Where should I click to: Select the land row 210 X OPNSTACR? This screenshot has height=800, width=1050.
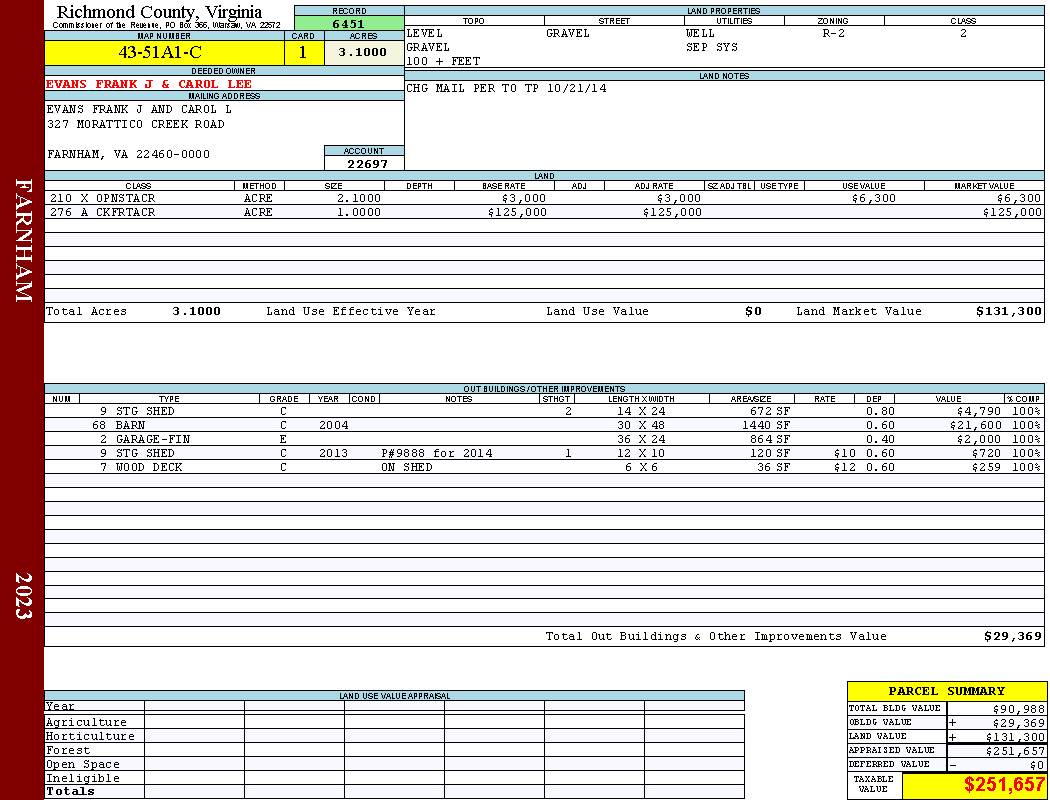click(544, 198)
